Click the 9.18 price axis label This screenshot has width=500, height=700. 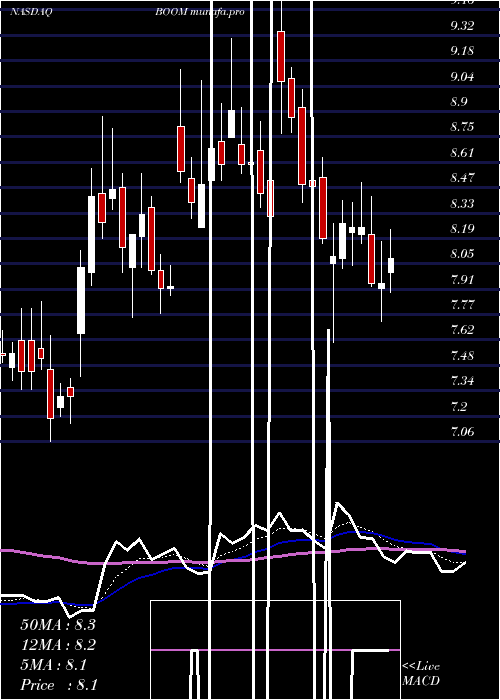click(x=462, y=51)
